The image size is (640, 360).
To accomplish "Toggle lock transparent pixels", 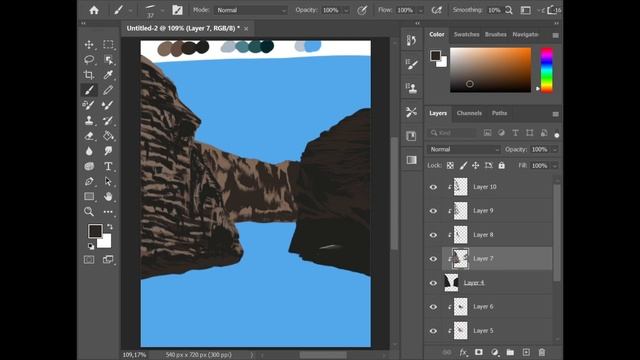I will 450,165.
